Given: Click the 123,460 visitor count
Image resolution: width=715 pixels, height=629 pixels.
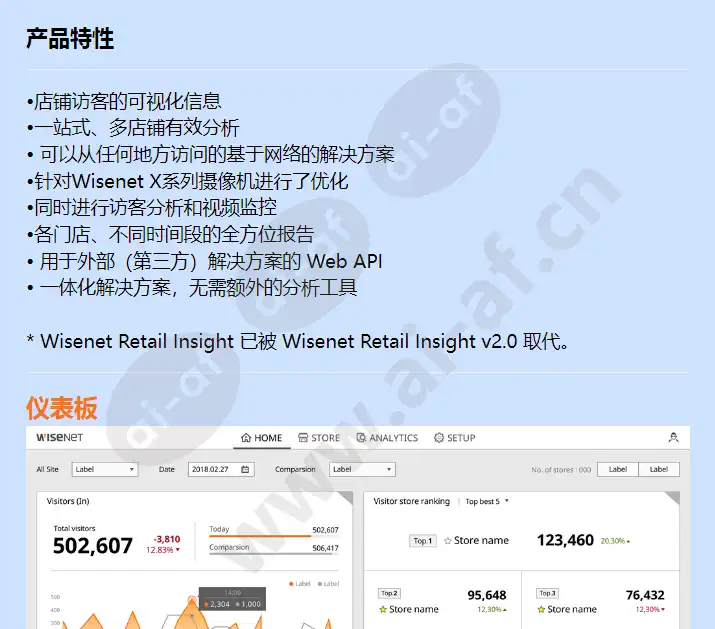Looking at the screenshot, I should tap(565, 540).
